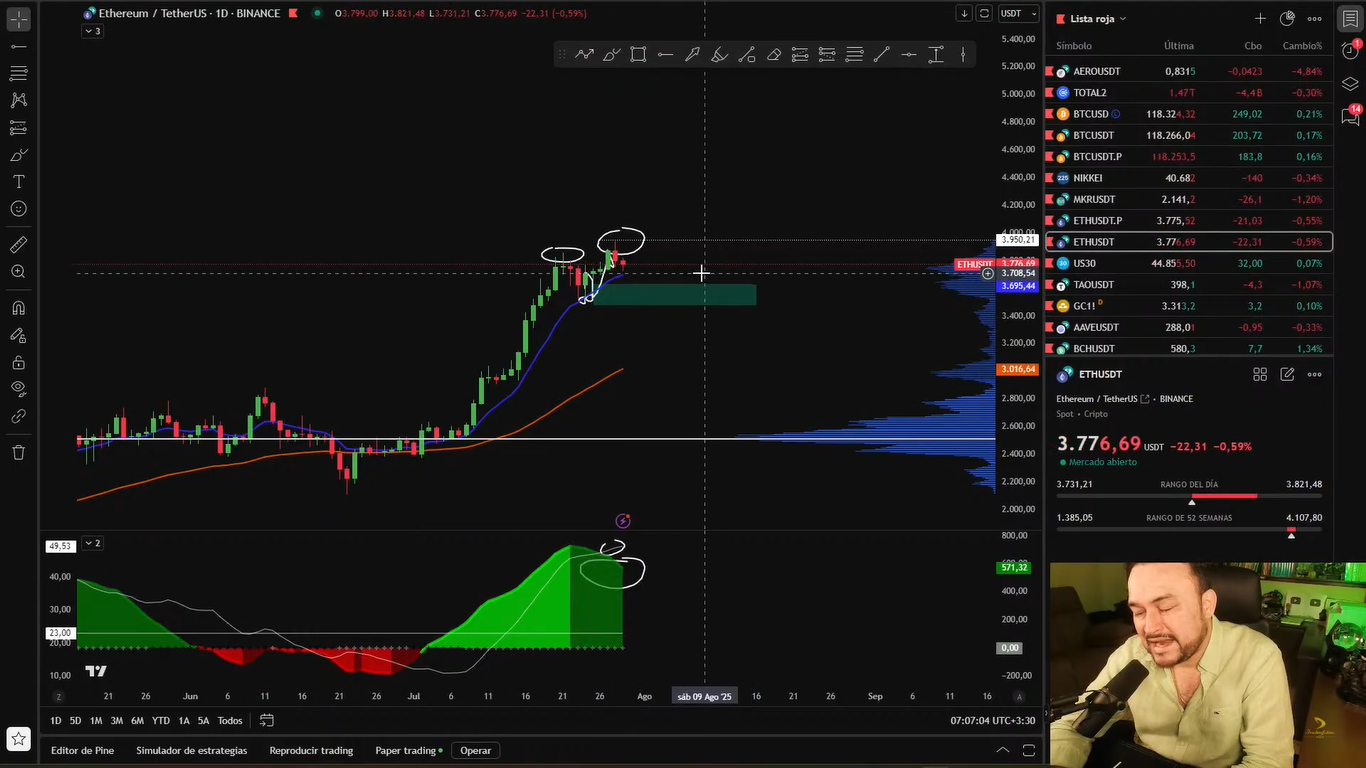Viewport: 1366px width, 768px height.
Task: Select the 1D time range
Action: point(56,720)
